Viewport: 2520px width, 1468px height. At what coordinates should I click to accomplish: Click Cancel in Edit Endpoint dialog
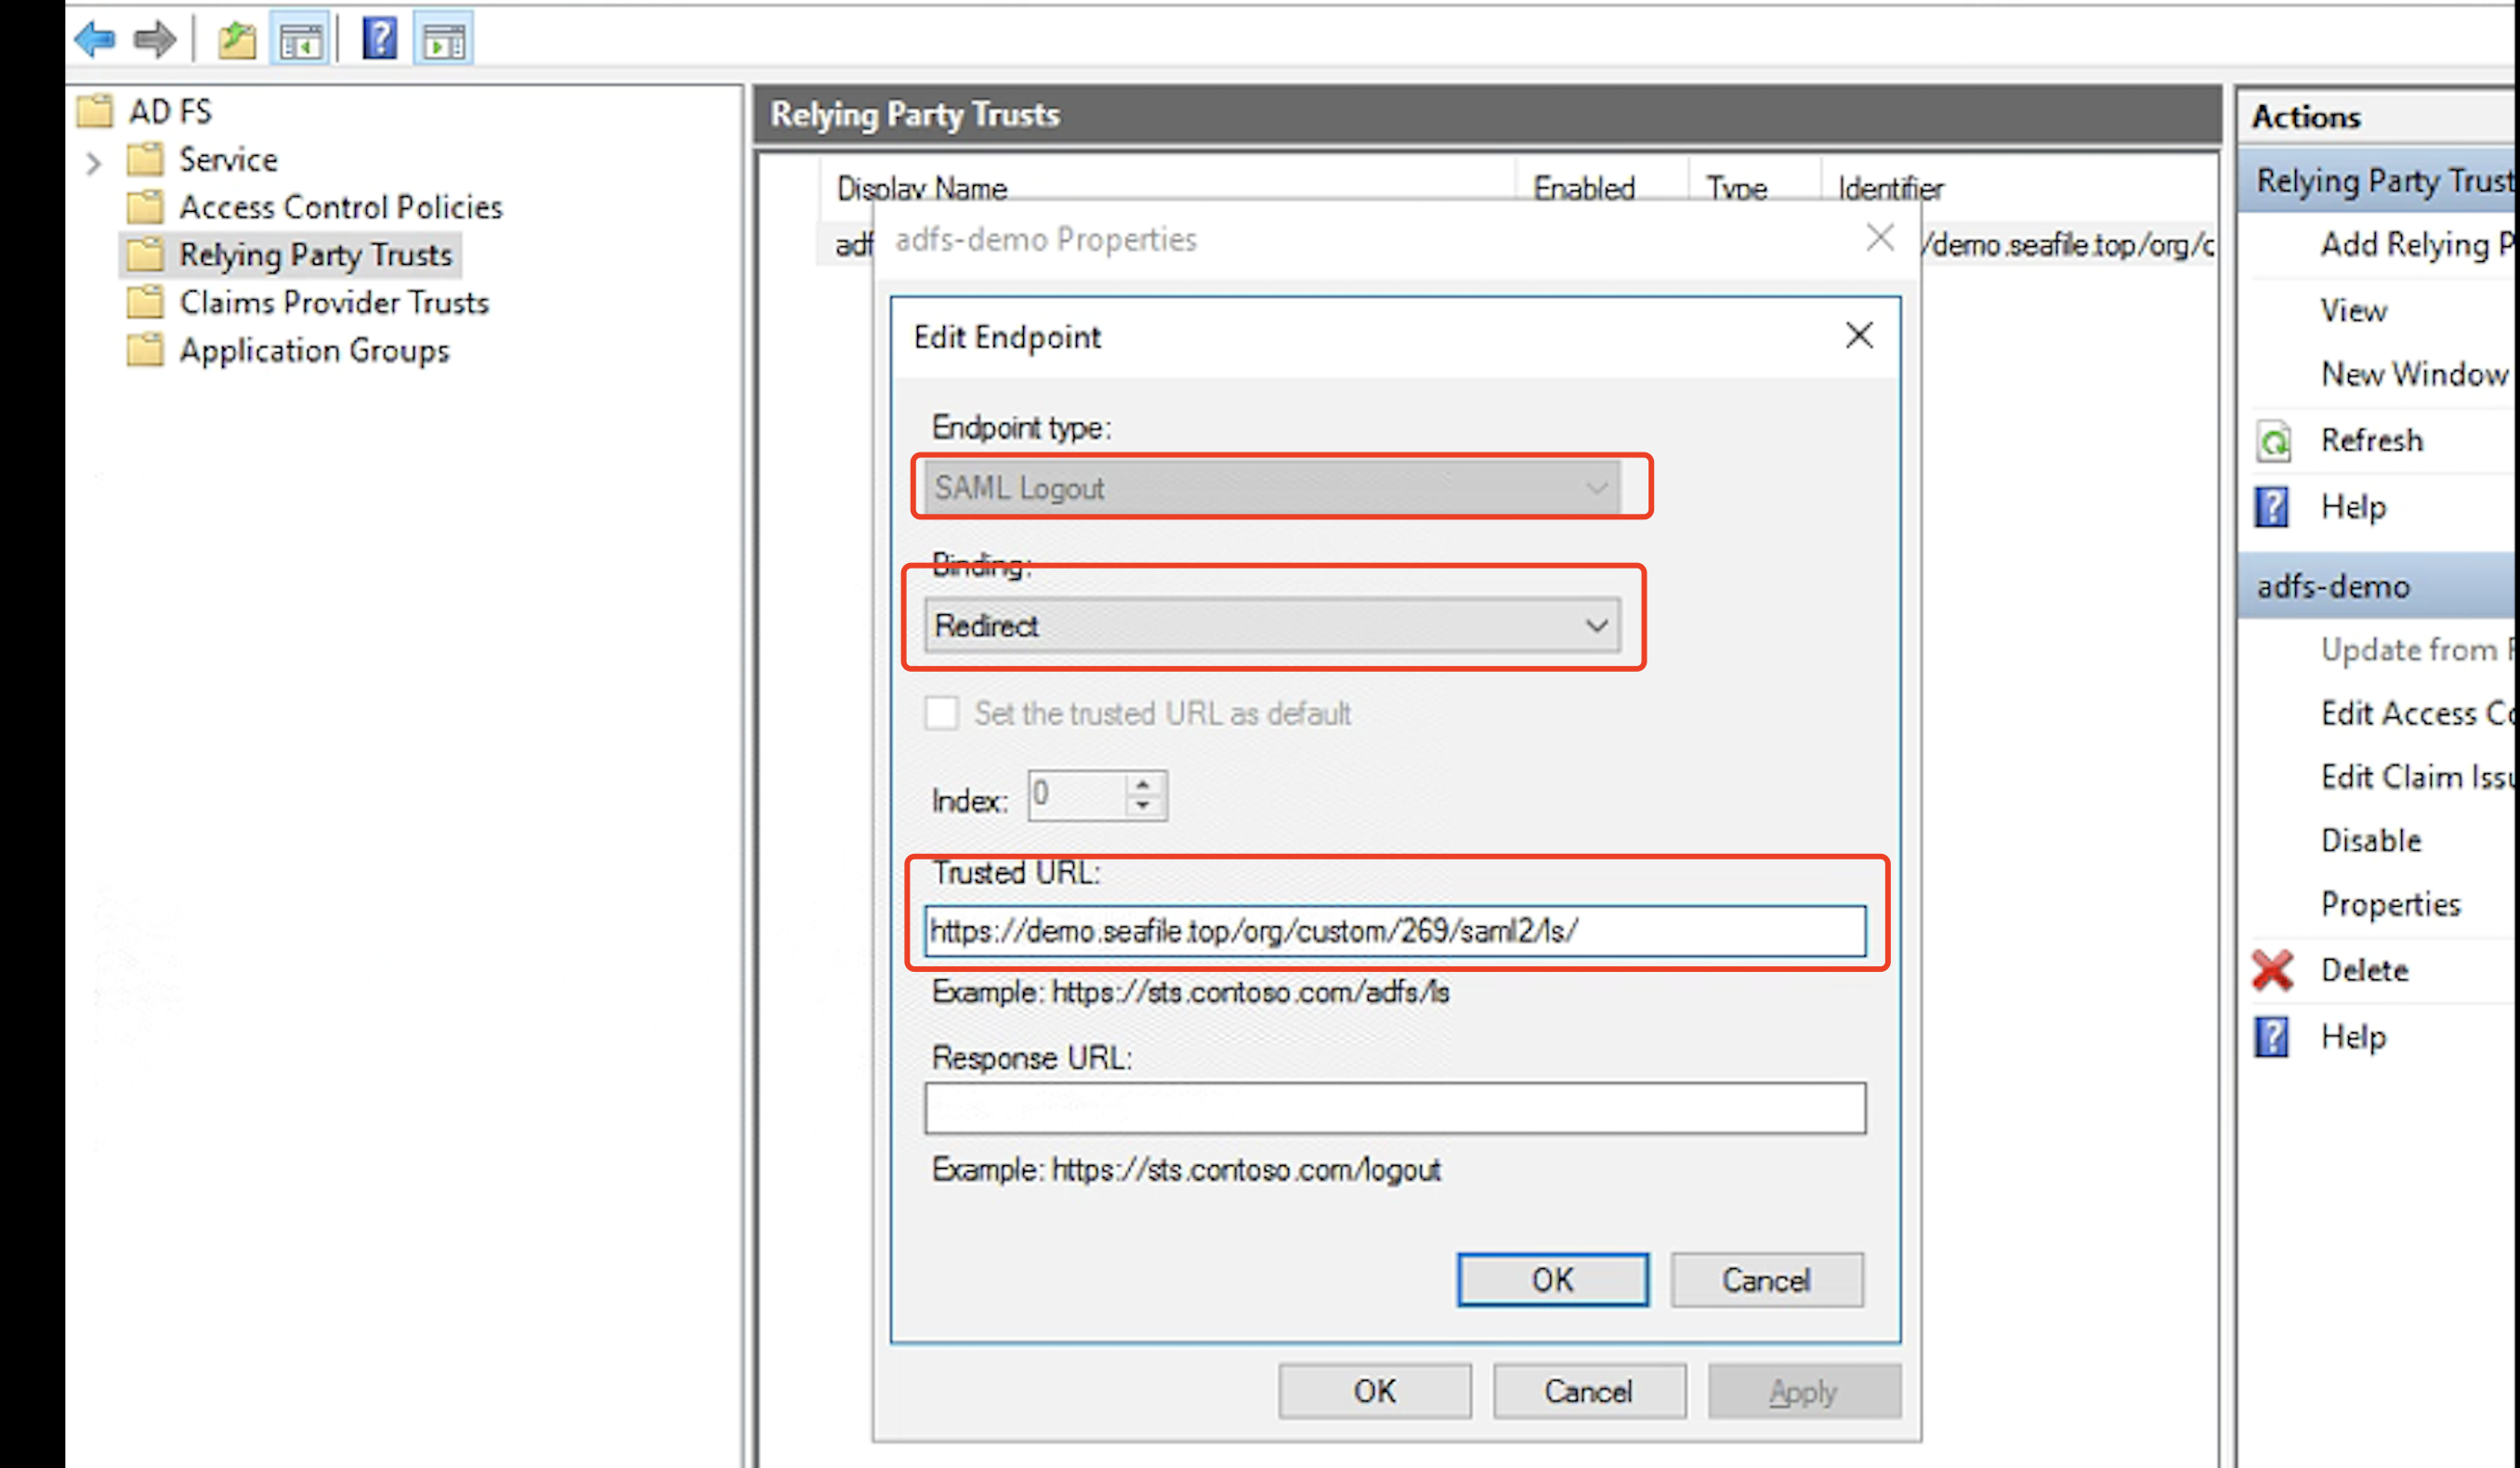pos(1767,1280)
